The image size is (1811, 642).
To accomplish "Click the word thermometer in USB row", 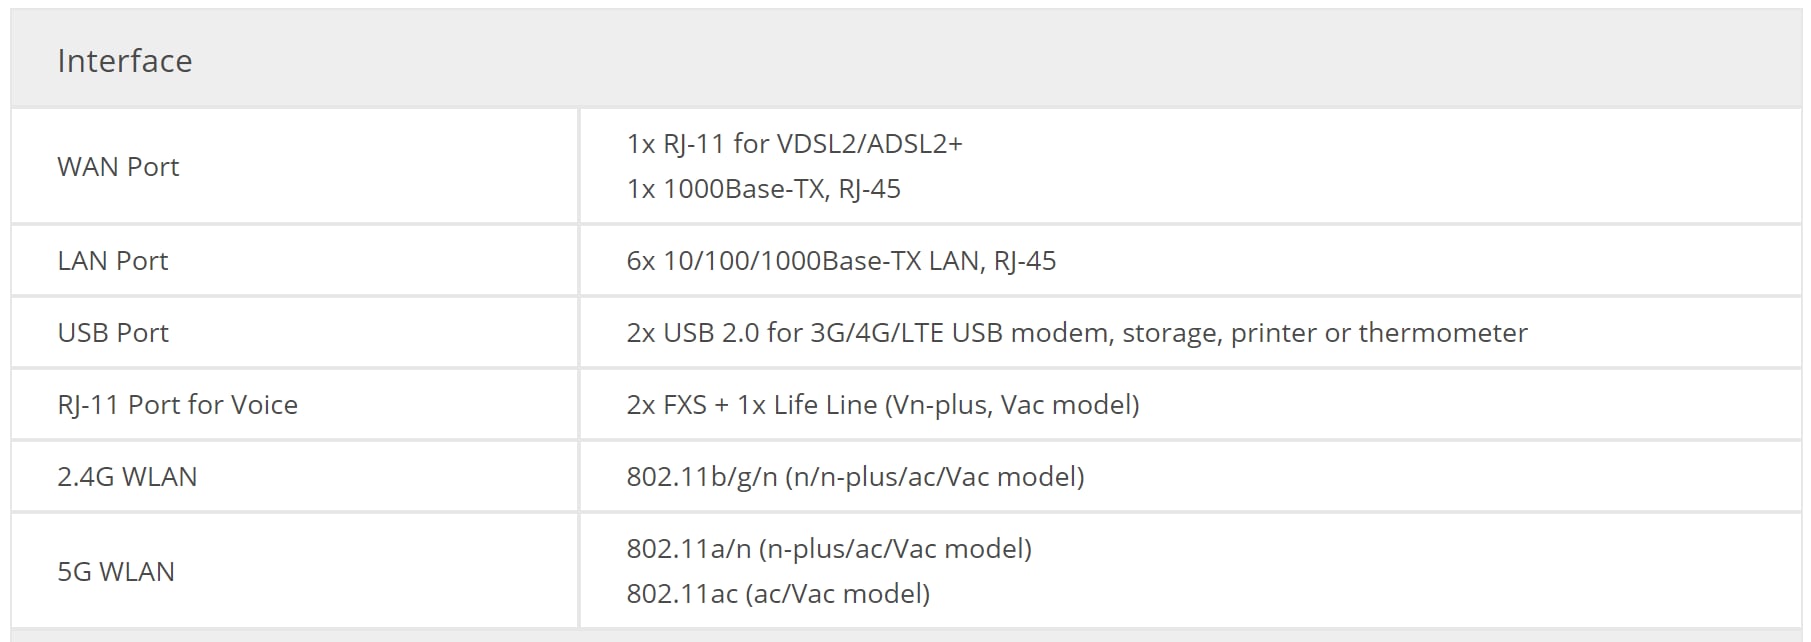I will pyautogui.click(x=1443, y=333).
